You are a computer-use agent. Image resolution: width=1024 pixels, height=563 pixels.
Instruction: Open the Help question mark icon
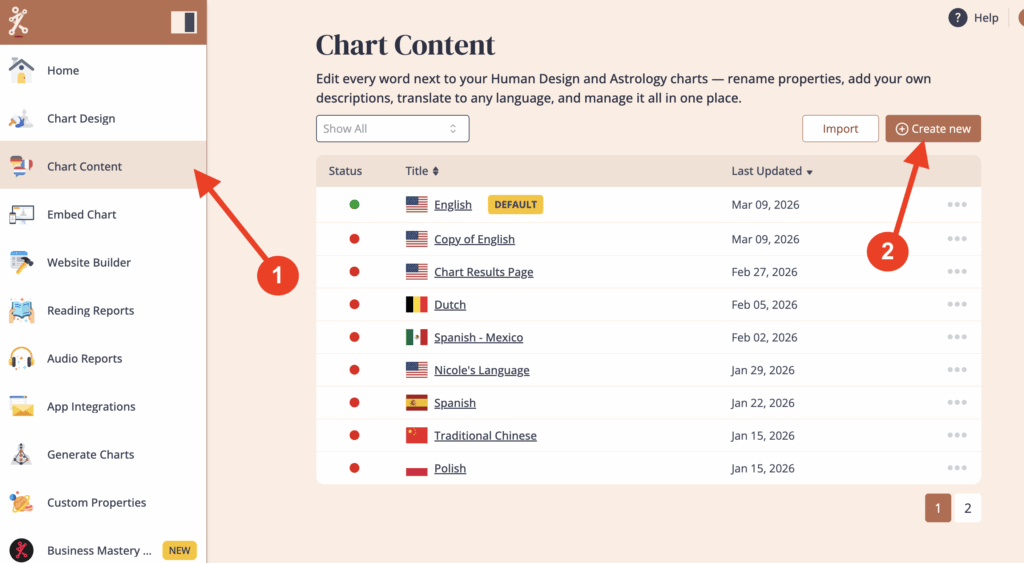point(957,18)
